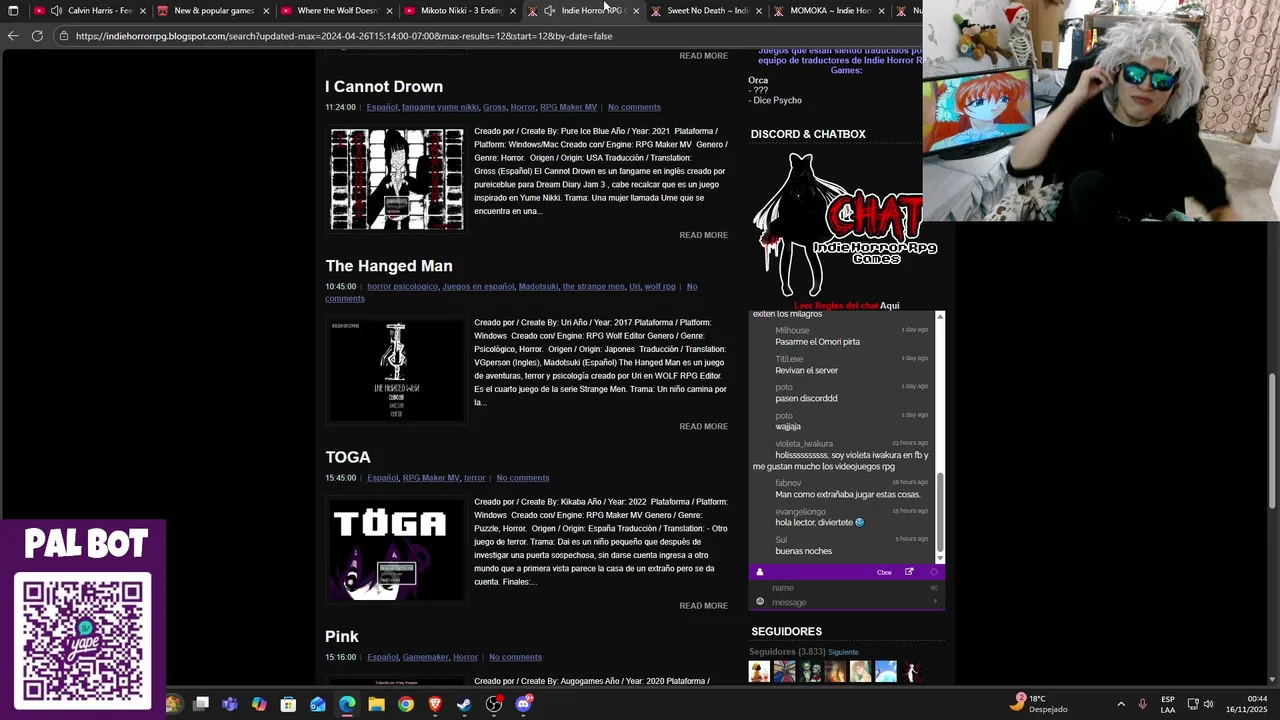This screenshot has width=1280, height=720.
Task: Open The Hanged Man post title
Action: click(x=389, y=266)
